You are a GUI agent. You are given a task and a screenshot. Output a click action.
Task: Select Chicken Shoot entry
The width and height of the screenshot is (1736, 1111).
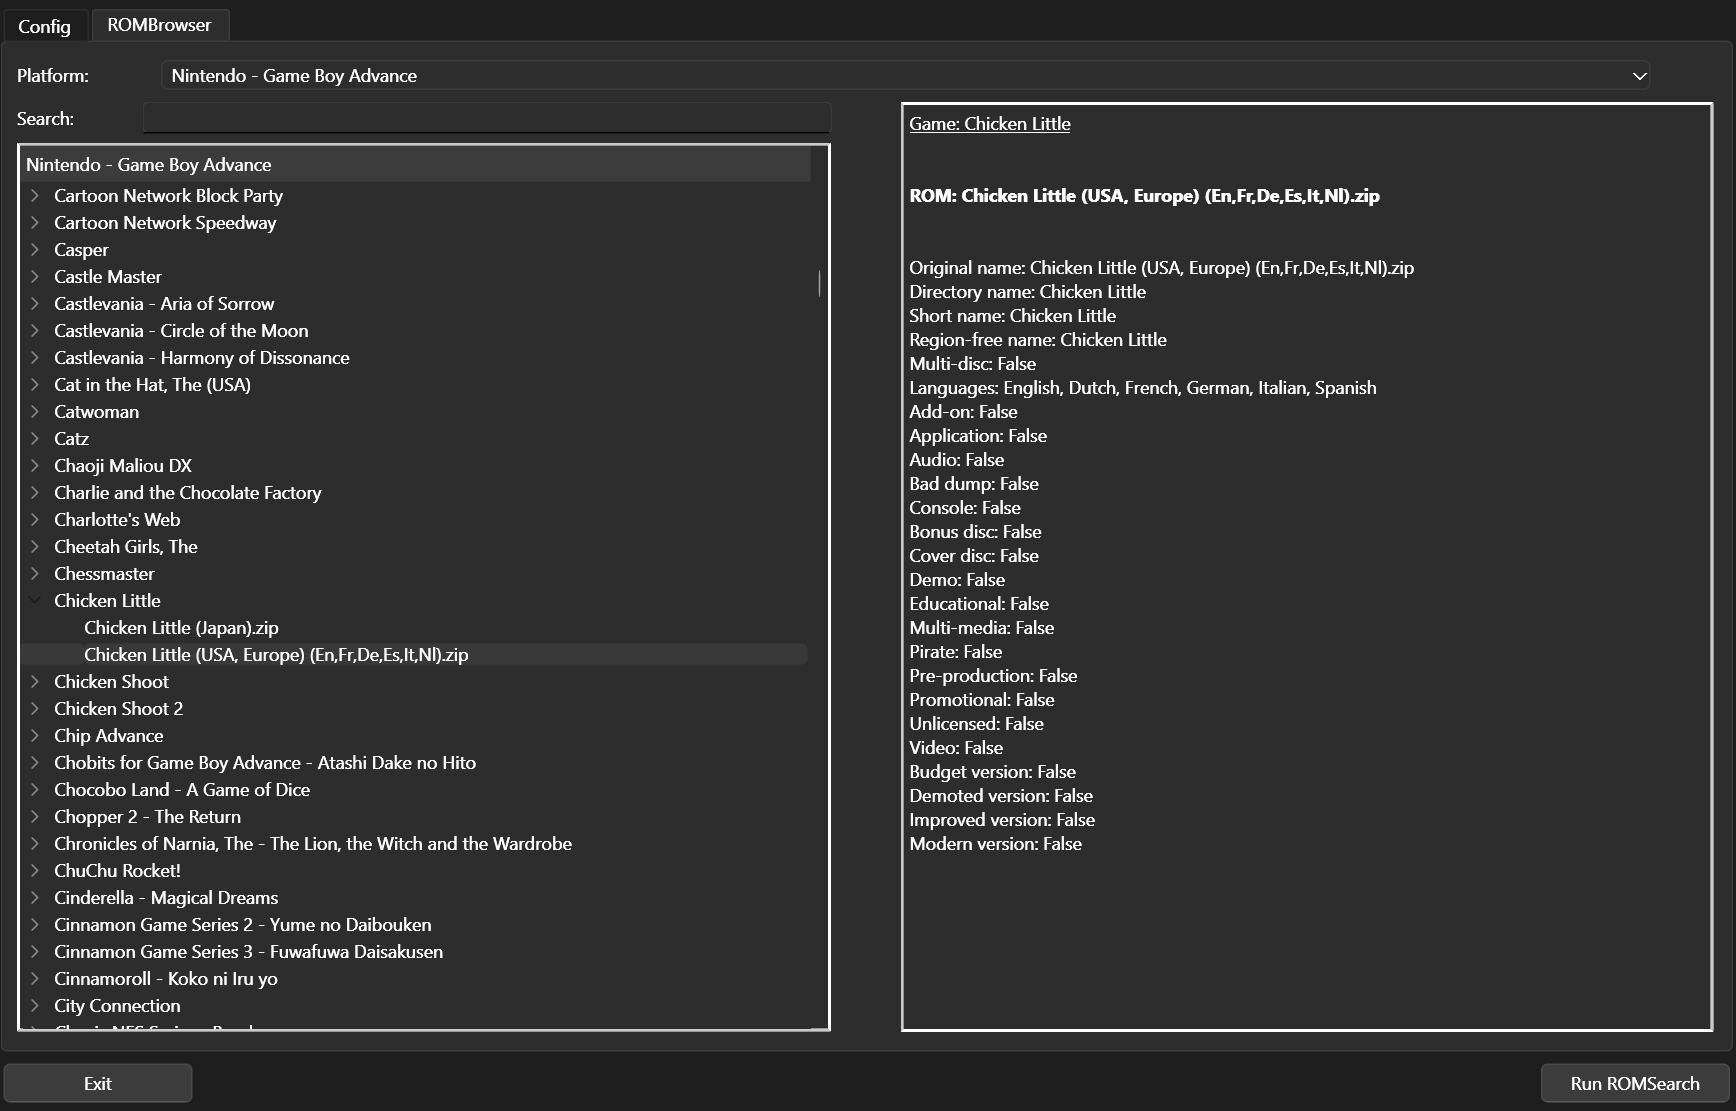(111, 682)
